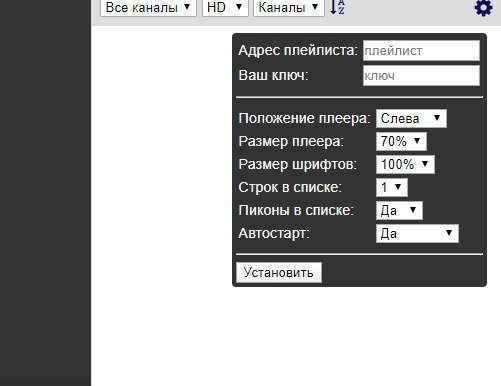
Task: Open the Все каналы dropdown
Action: pos(148,7)
